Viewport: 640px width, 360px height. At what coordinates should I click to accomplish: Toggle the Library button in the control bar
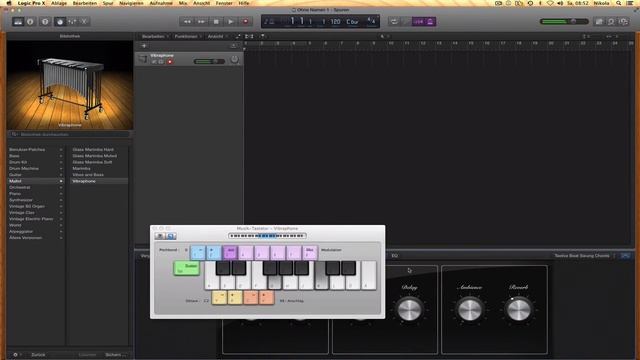(18, 22)
